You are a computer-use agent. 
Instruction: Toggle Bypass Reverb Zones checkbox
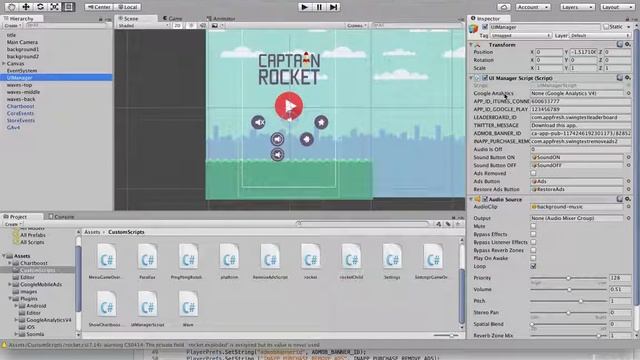[x=533, y=250]
